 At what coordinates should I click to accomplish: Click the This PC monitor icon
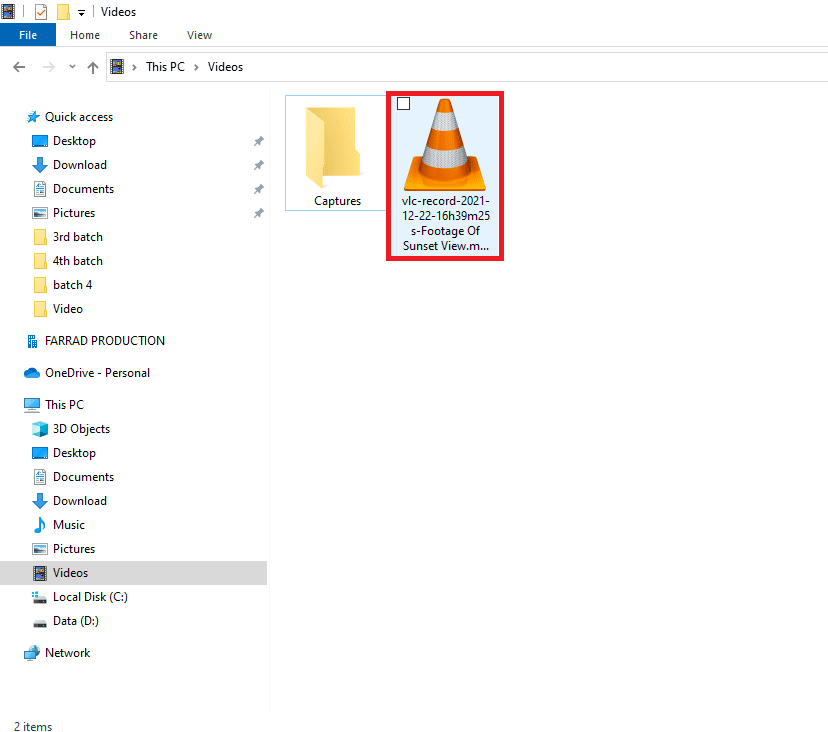click(32, 405)
